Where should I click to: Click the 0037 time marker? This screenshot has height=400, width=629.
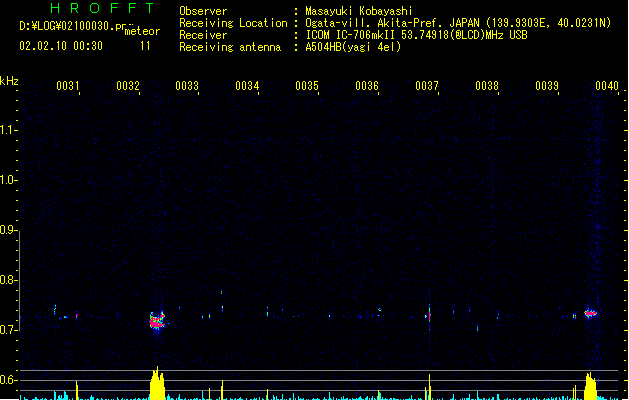[427, 86]
